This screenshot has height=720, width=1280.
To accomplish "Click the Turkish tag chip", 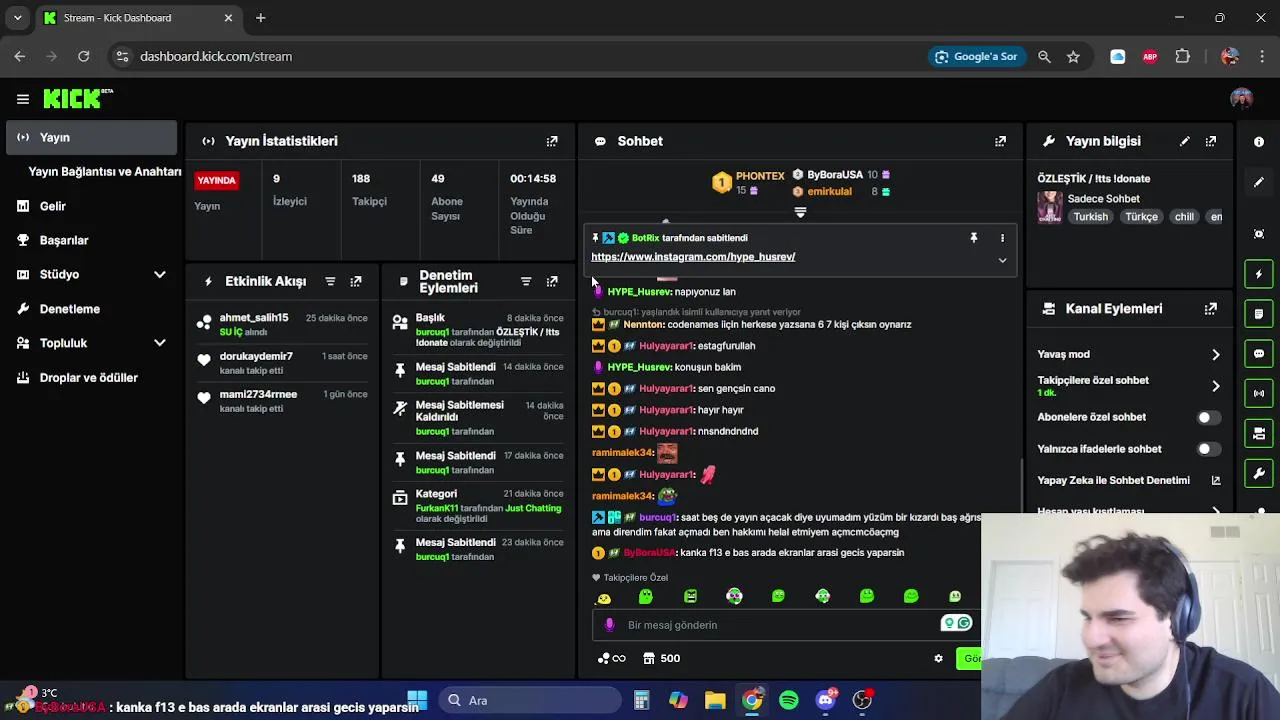I will (1090, 217).
